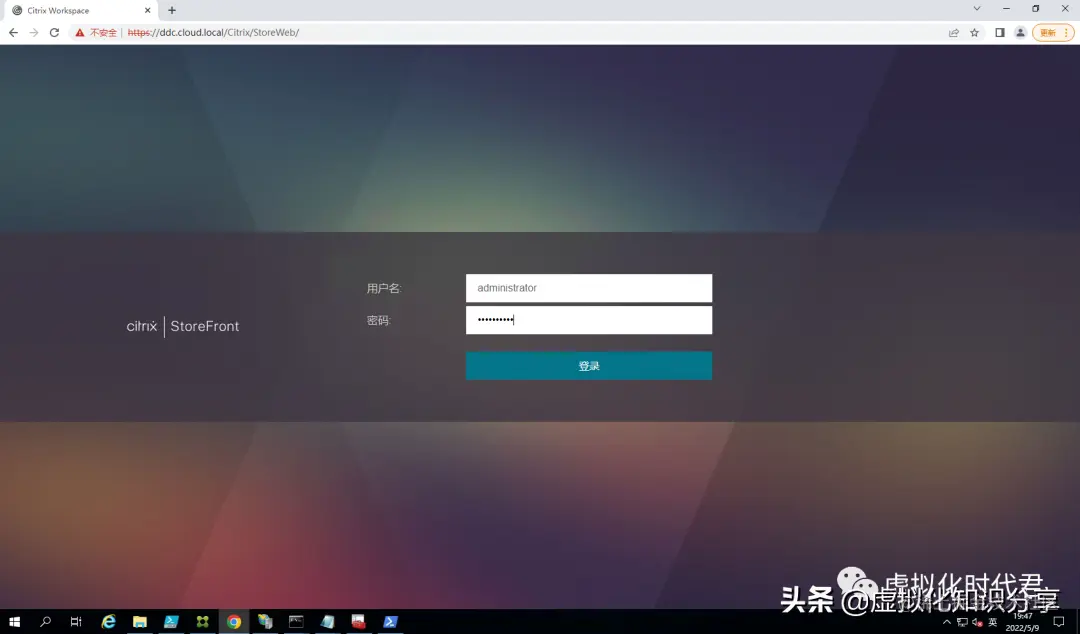The image size is (1080, 634).
Task: Click the password input field
Action: pos(588,319)
